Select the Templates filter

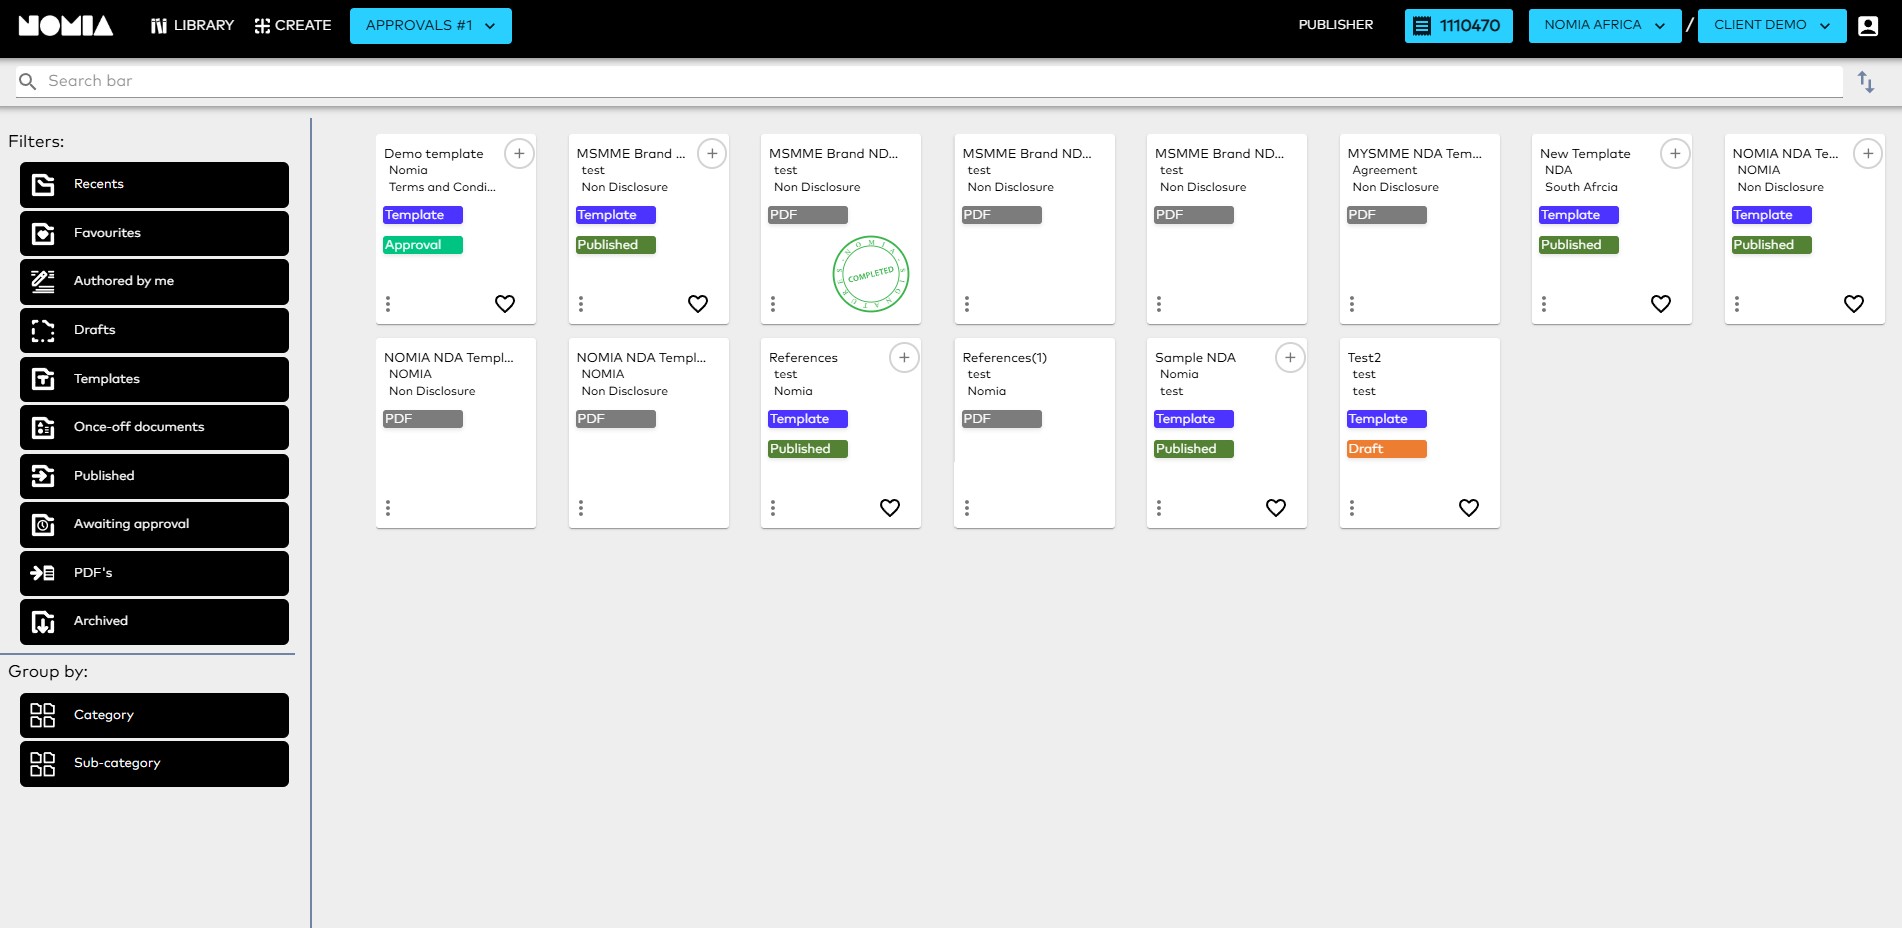(x=154, y=379)
